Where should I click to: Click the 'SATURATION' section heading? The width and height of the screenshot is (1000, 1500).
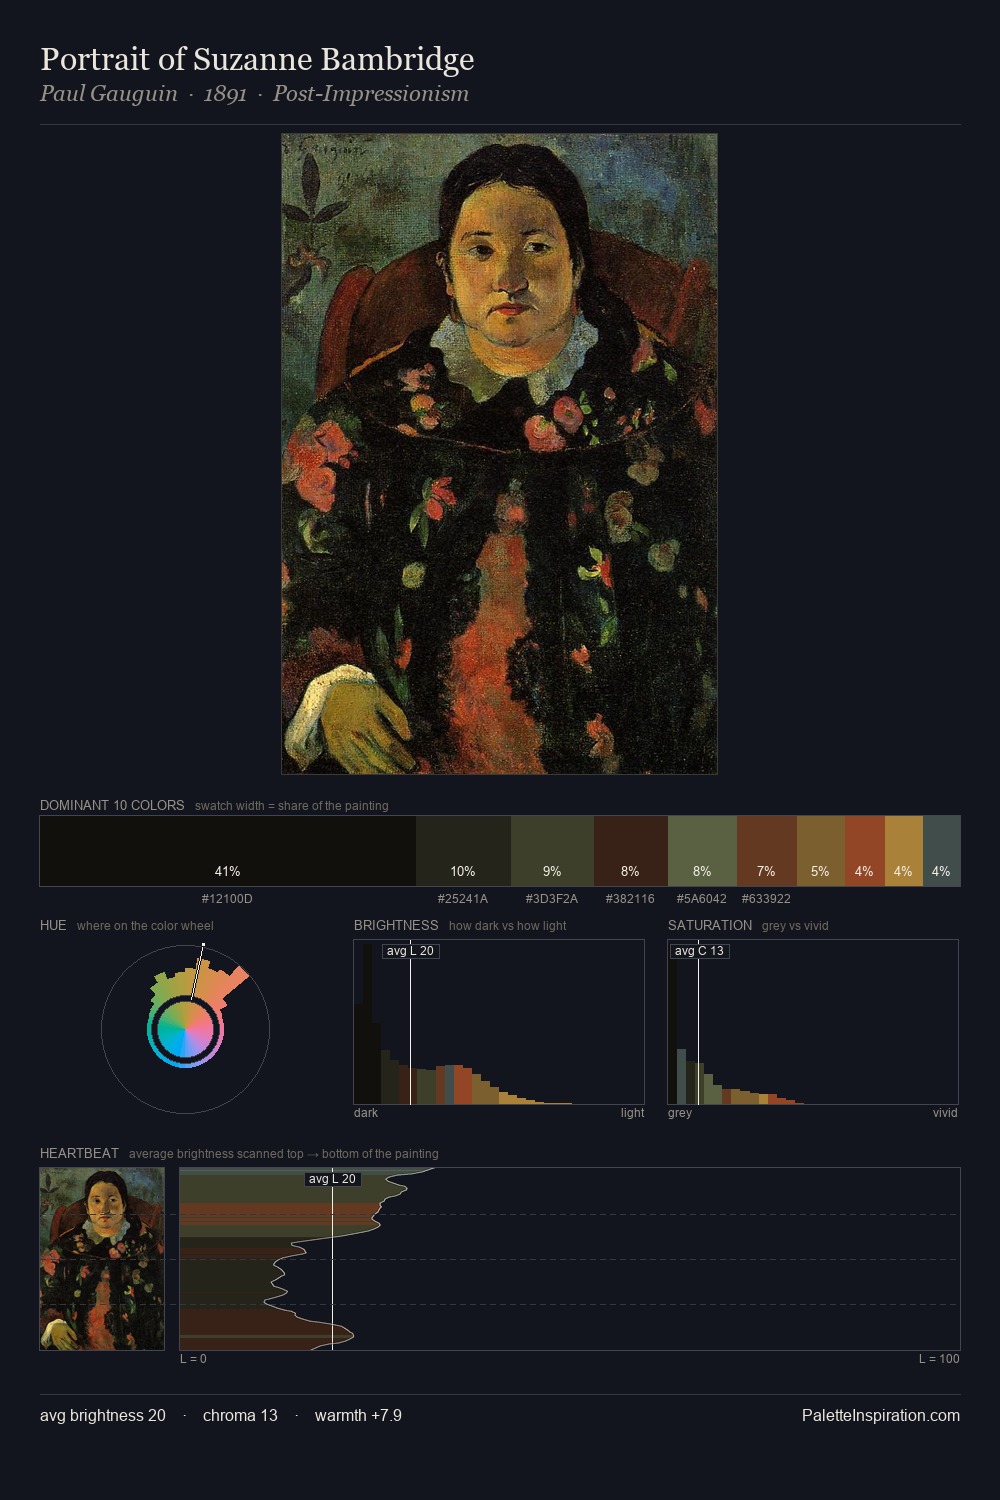(710, 925)
